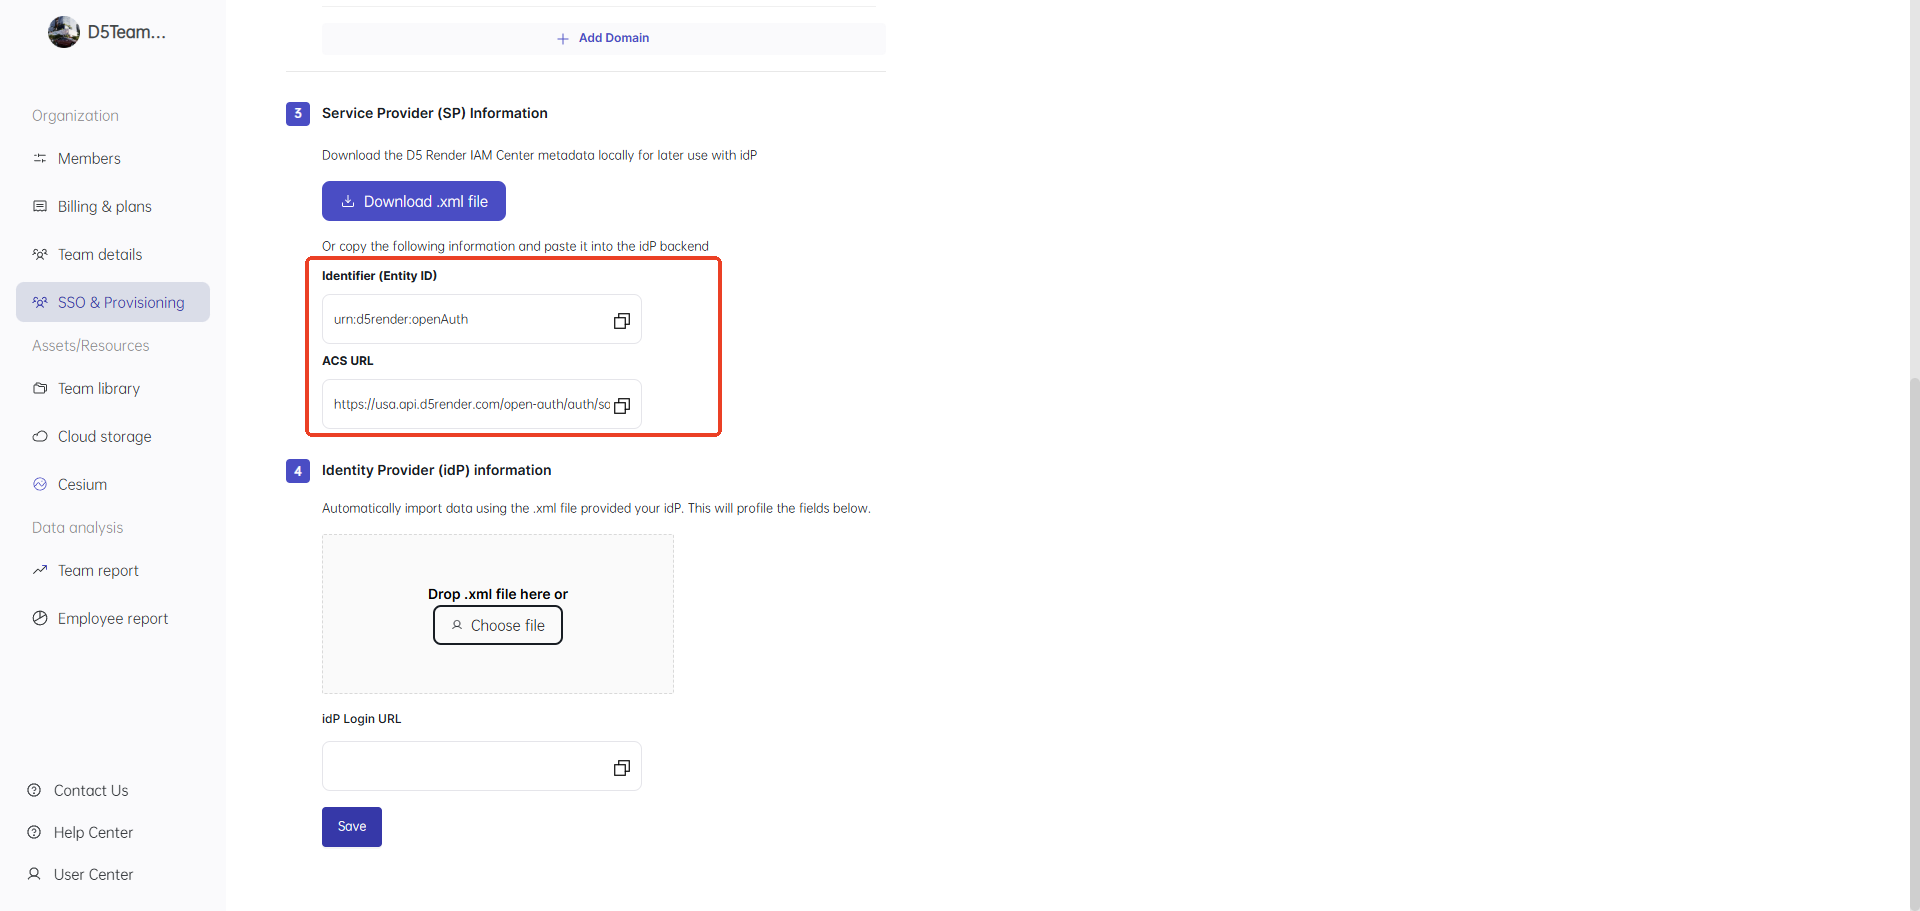The width and height of the screenshot is (1920, 911).
Task: Copy the Identifier Entity ID value
Action: click(621, 321)
